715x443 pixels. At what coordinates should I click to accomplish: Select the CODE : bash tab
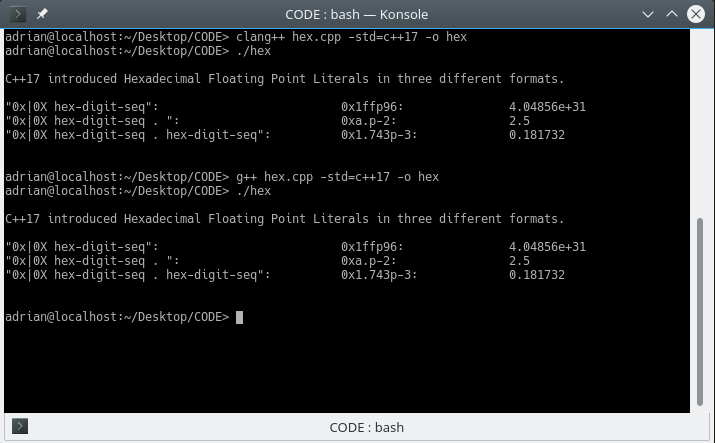[x=367, y=428]
